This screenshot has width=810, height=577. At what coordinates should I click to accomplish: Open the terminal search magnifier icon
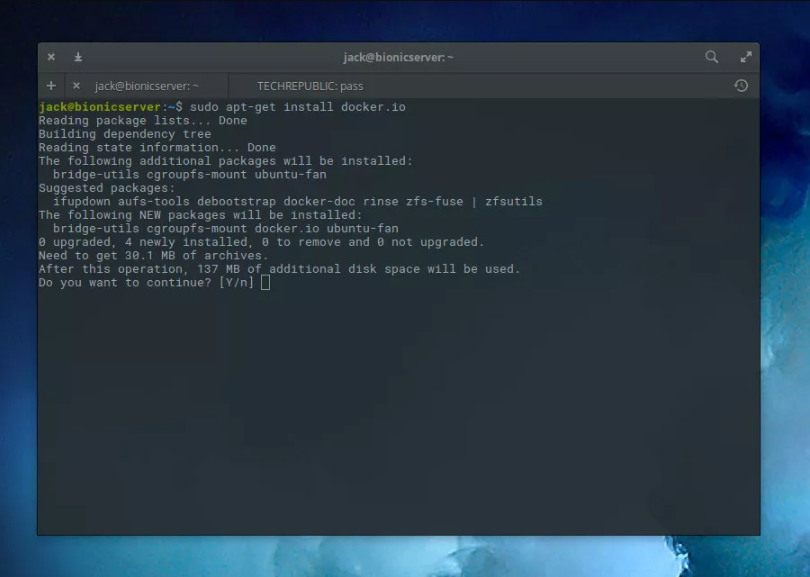[x=711, y=57]
